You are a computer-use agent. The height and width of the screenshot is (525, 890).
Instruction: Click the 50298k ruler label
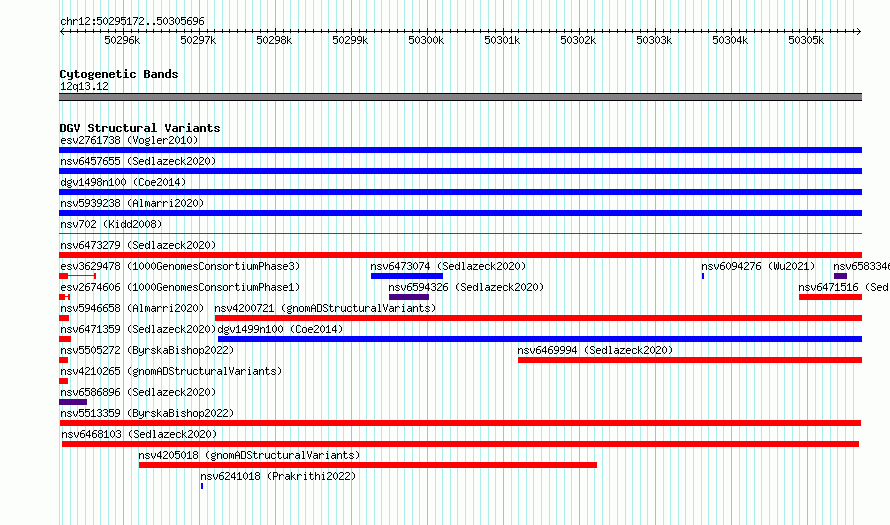coord(274,40)
